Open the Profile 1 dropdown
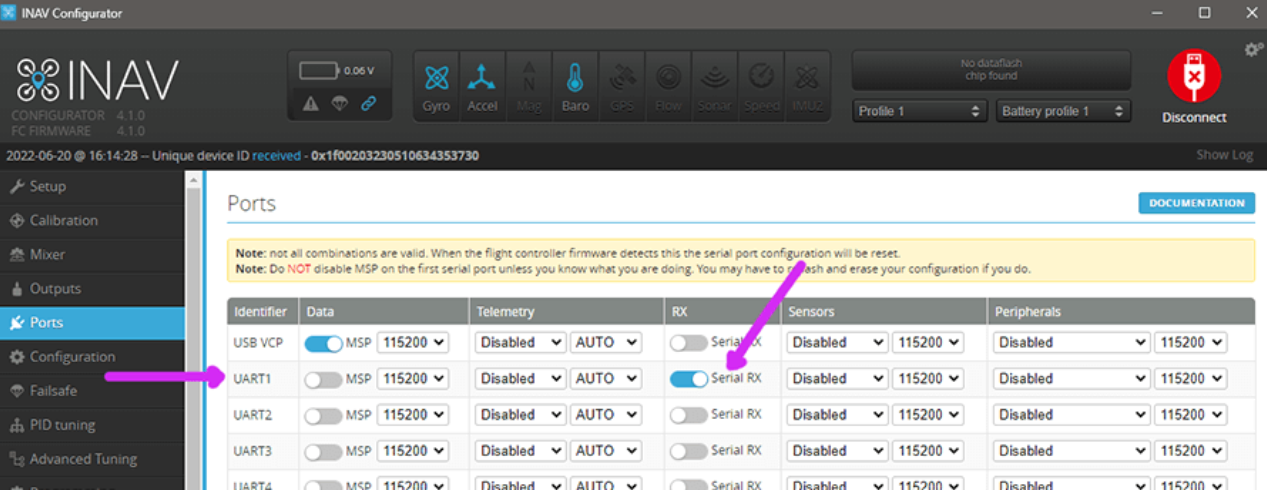 (921, 111)
